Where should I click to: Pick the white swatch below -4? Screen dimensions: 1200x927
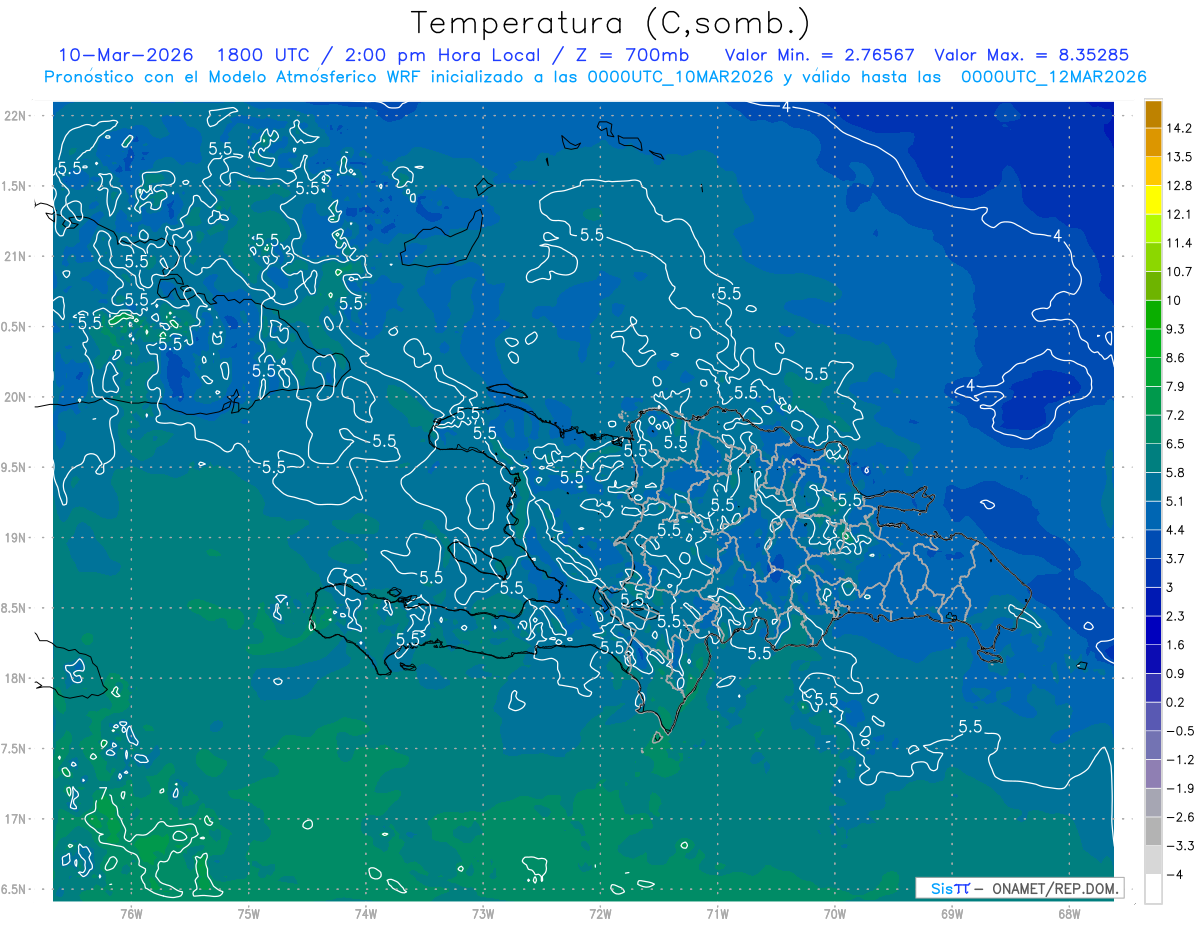click(x=1153, y=889)
